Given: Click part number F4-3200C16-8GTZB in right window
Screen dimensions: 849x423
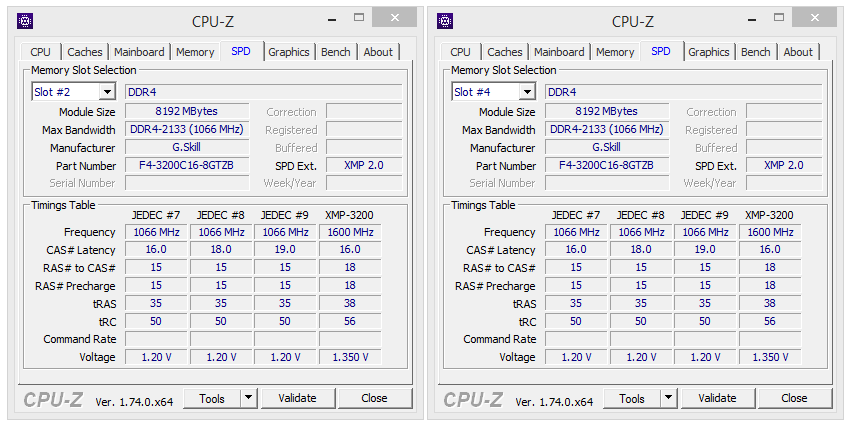Looking at the screenshot, I should point(607,165).
